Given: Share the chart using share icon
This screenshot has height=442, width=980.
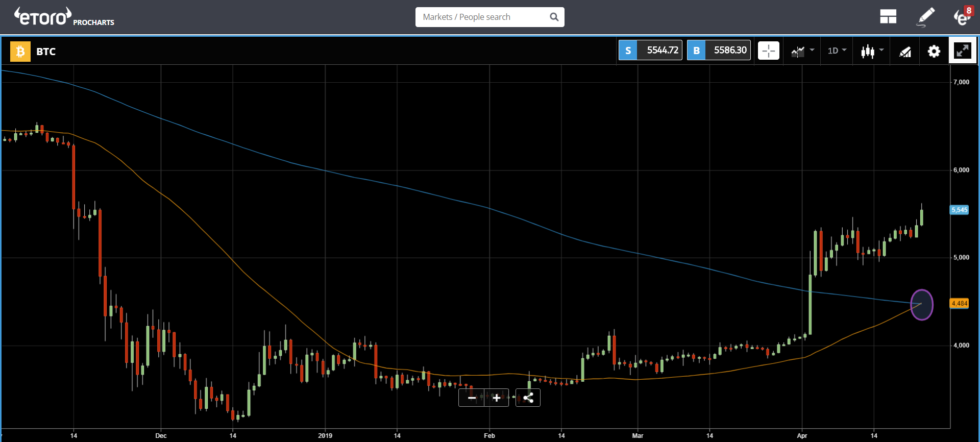Looking at the screenshot, I should 527,397.
